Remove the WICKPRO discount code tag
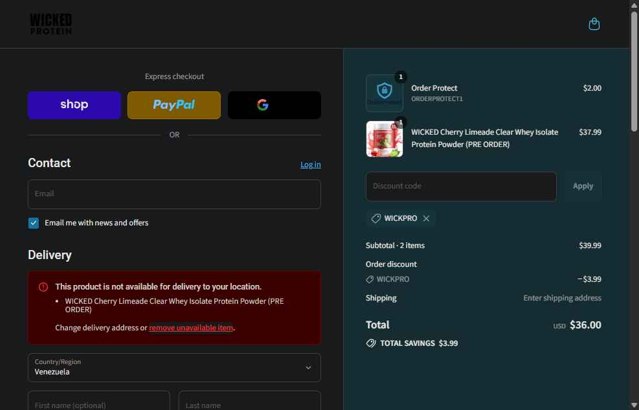The width and height of the screenshot is (639, 410). click(x=426, y=218)
